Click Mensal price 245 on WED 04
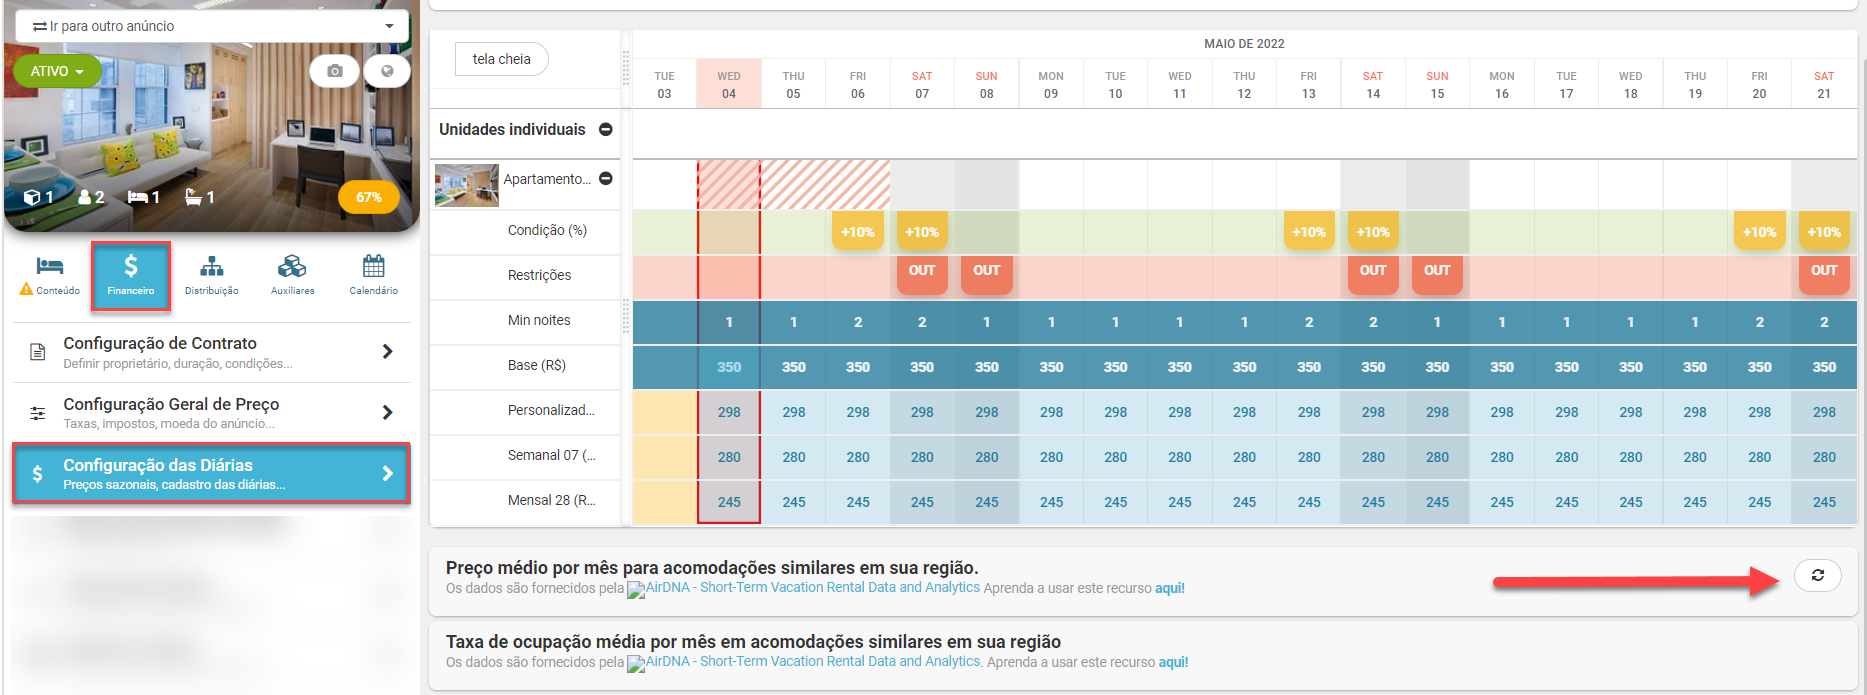The image size is (1867, 695). point(729,502)
